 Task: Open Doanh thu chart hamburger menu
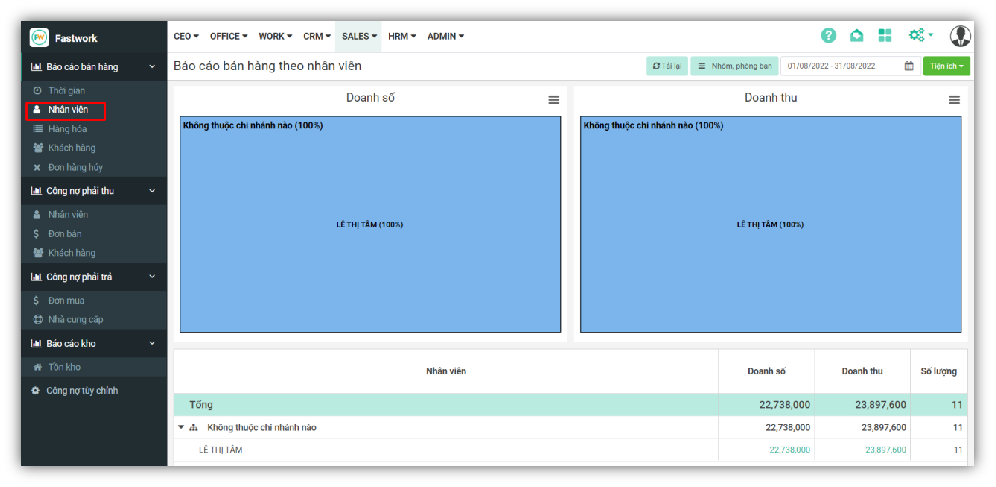pyautogui.click(x=954, y=100)
